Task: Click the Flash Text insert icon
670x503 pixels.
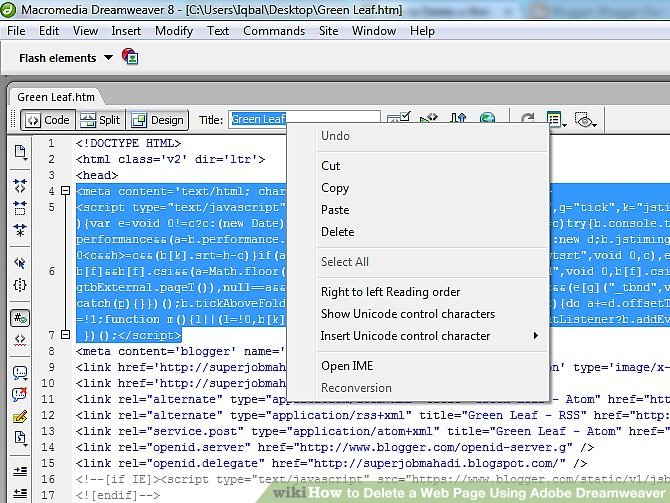Action: point(130,58)
